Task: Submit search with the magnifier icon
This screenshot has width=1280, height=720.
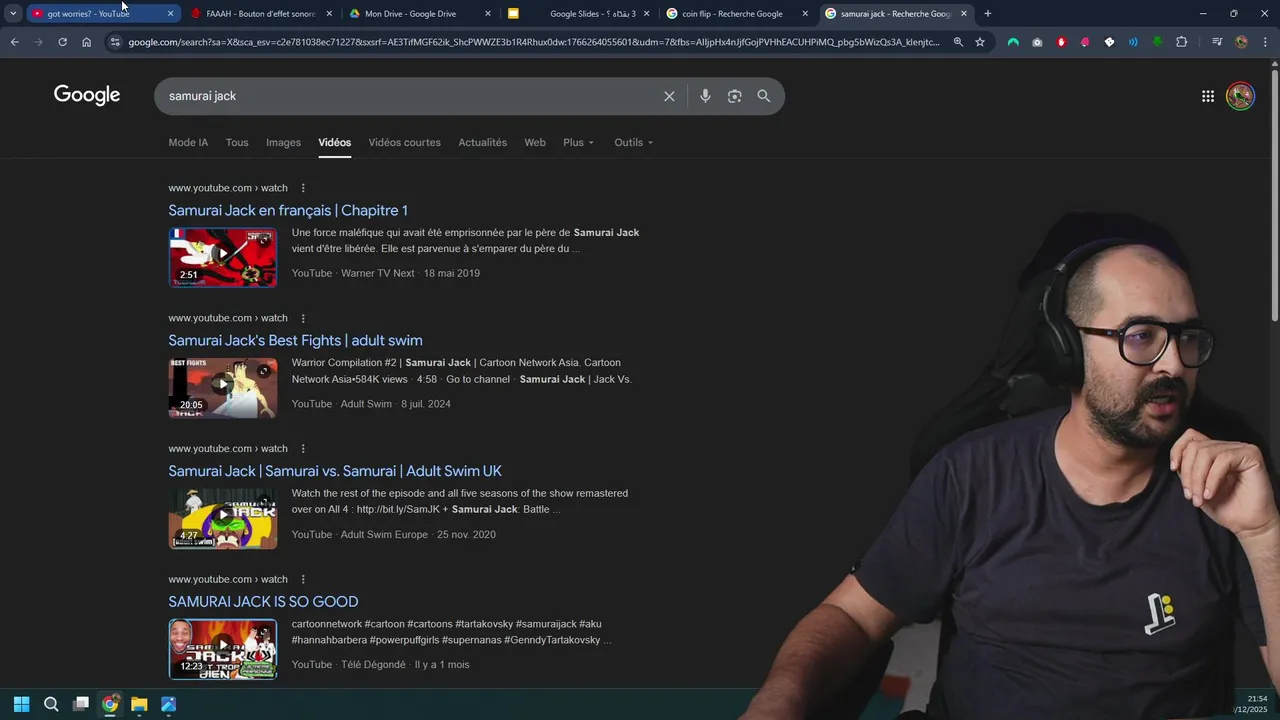Action: pos(764,96)
